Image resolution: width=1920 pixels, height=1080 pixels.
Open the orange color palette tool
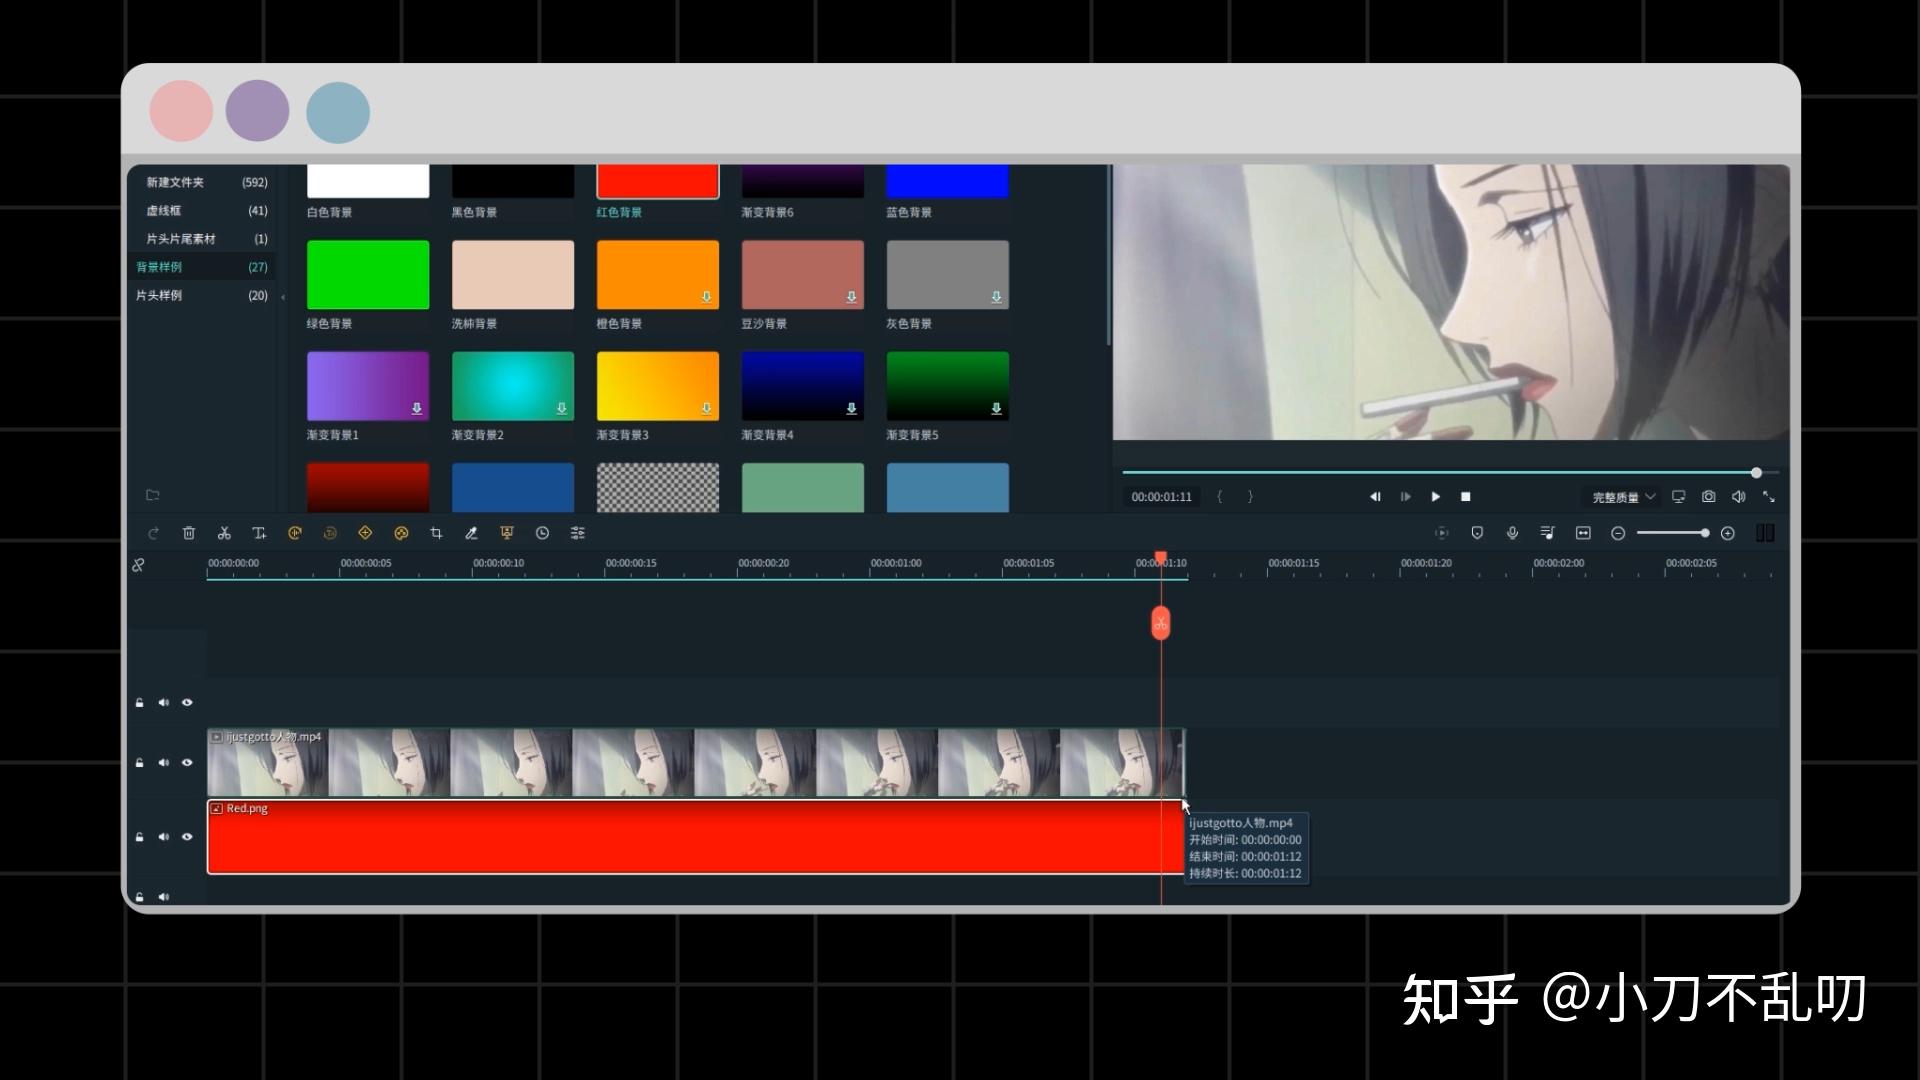(401, 534)
